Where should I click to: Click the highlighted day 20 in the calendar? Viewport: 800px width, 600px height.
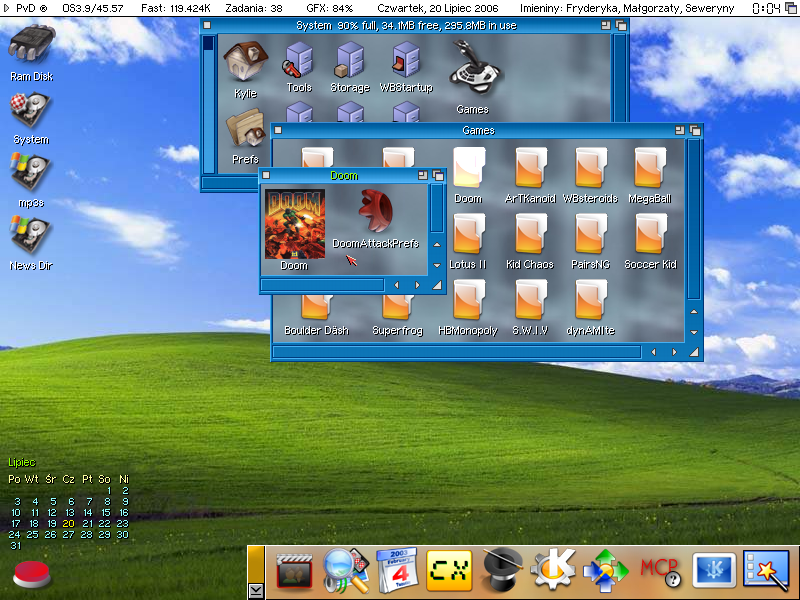(x=68, y=523)
